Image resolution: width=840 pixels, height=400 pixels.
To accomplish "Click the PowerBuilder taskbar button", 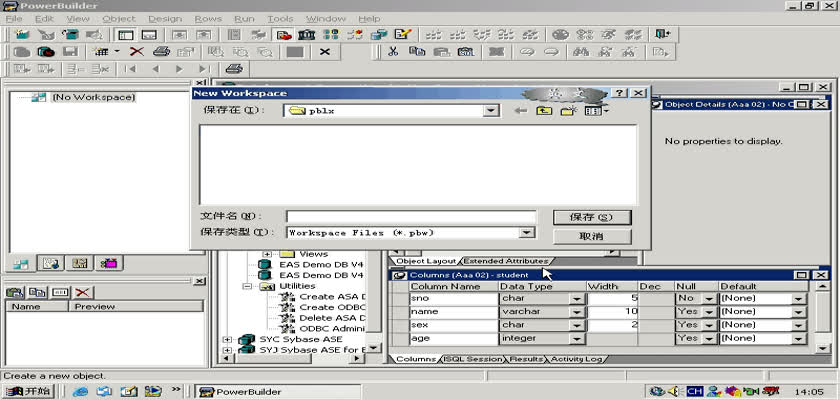I will pyautogui.click(x=277, y=391).
